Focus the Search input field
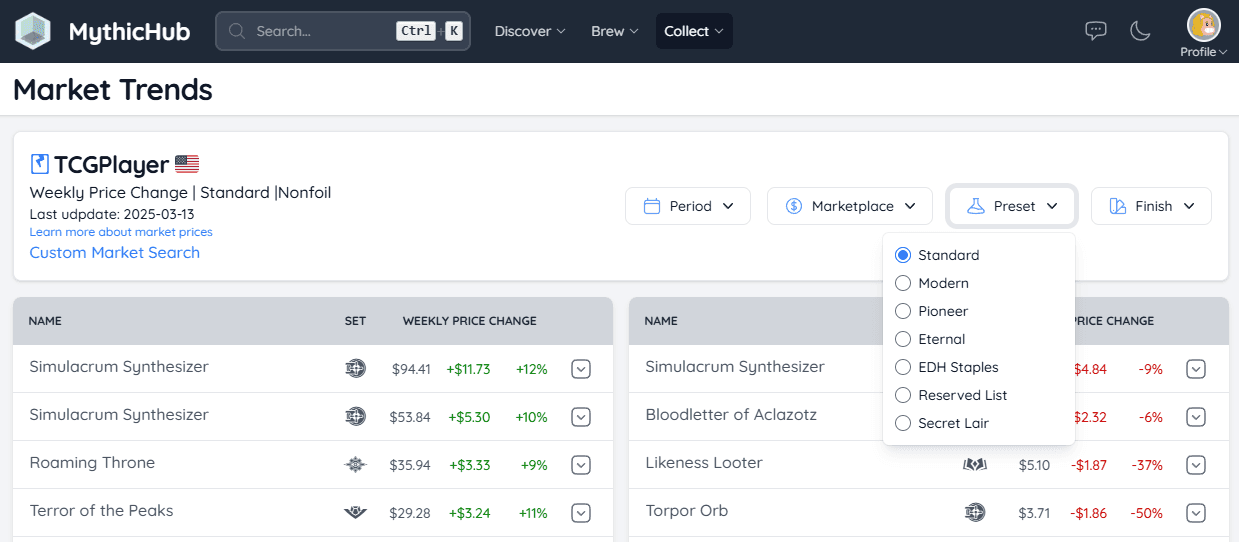Image resolution: width=1239 pixels, height=542 pixels. [x=343, y=31]
